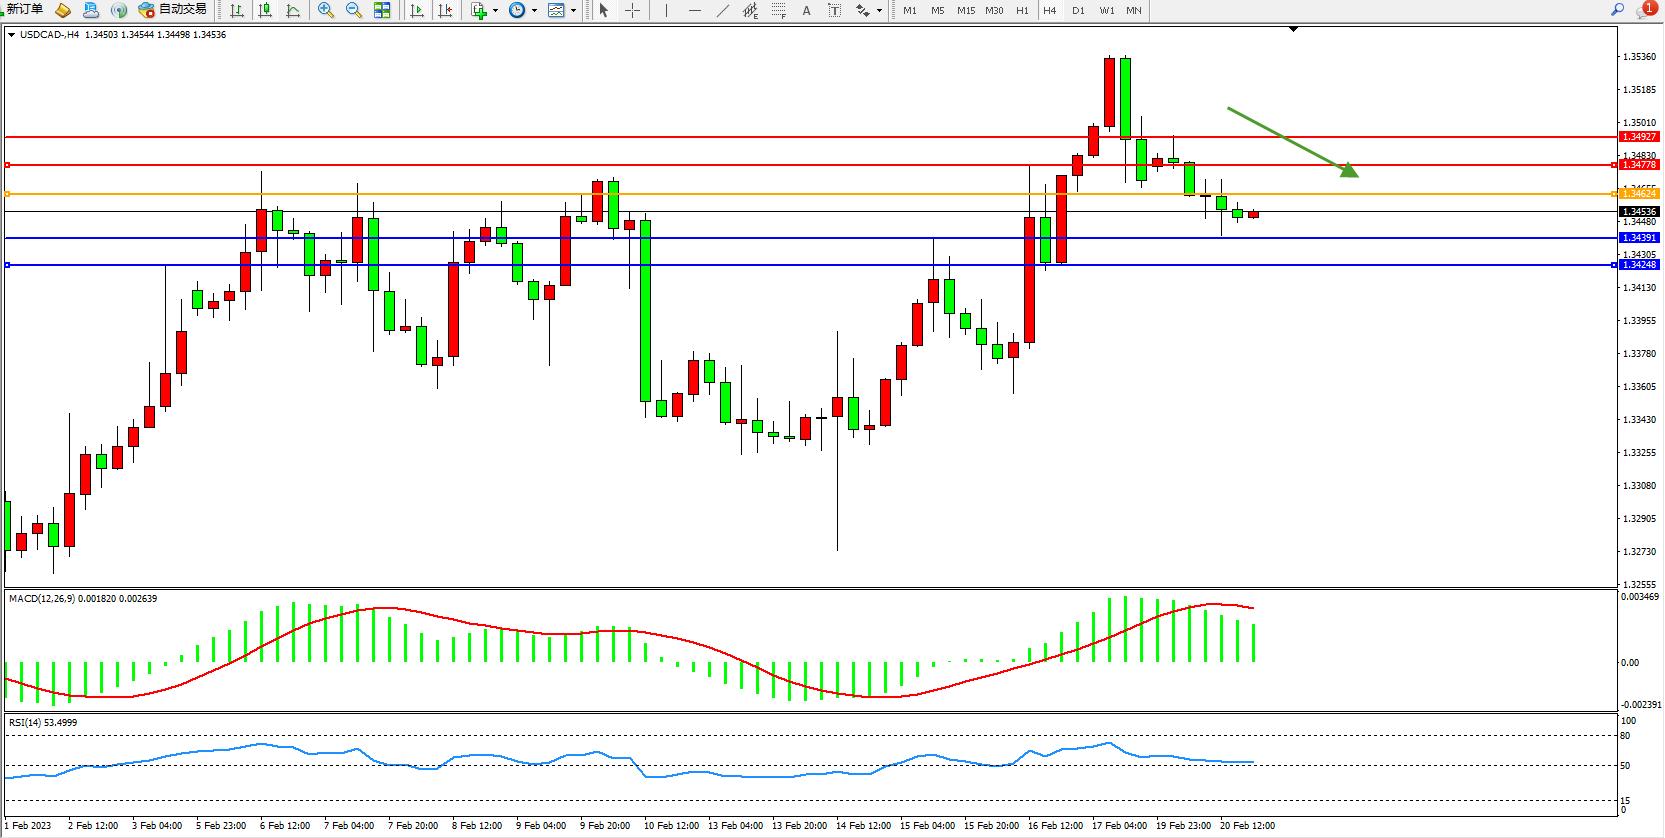The width and height of the screenshot is (1665, 838).
Task: Click the zoom in magnifier icon
Action: [x=325, y=10]
